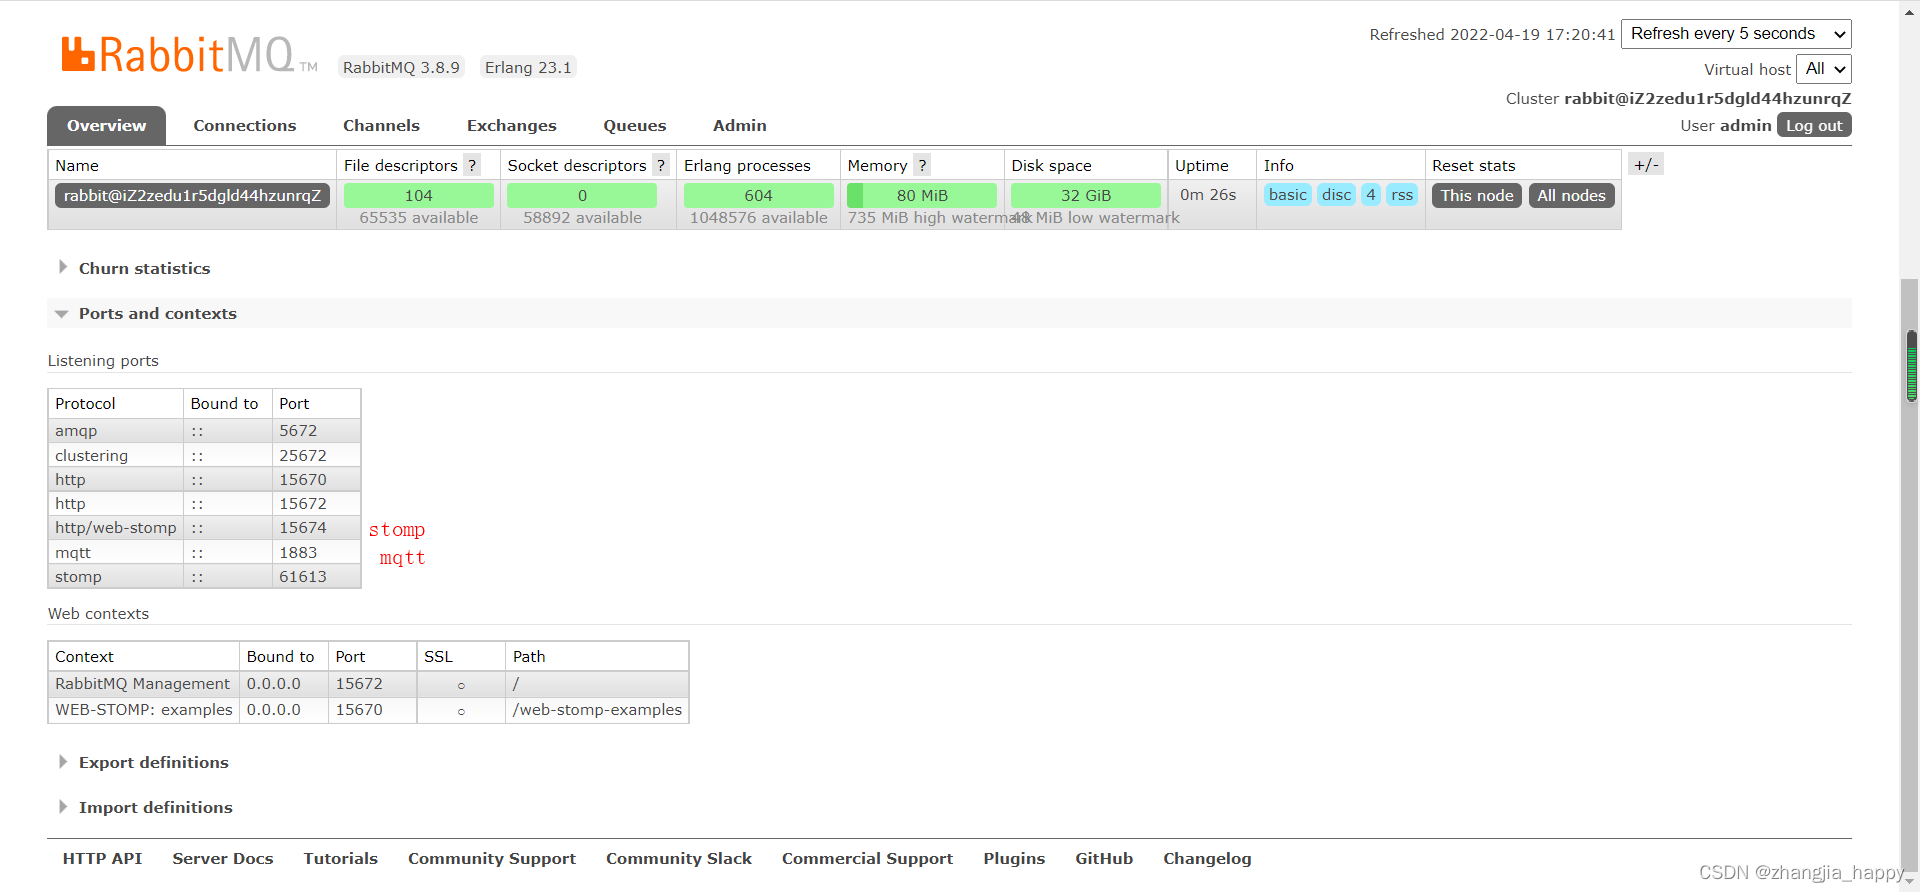1920x892 pixels.
Task: Click the RabbitMQ 3.8.9 version label
Action: point(401,67)
